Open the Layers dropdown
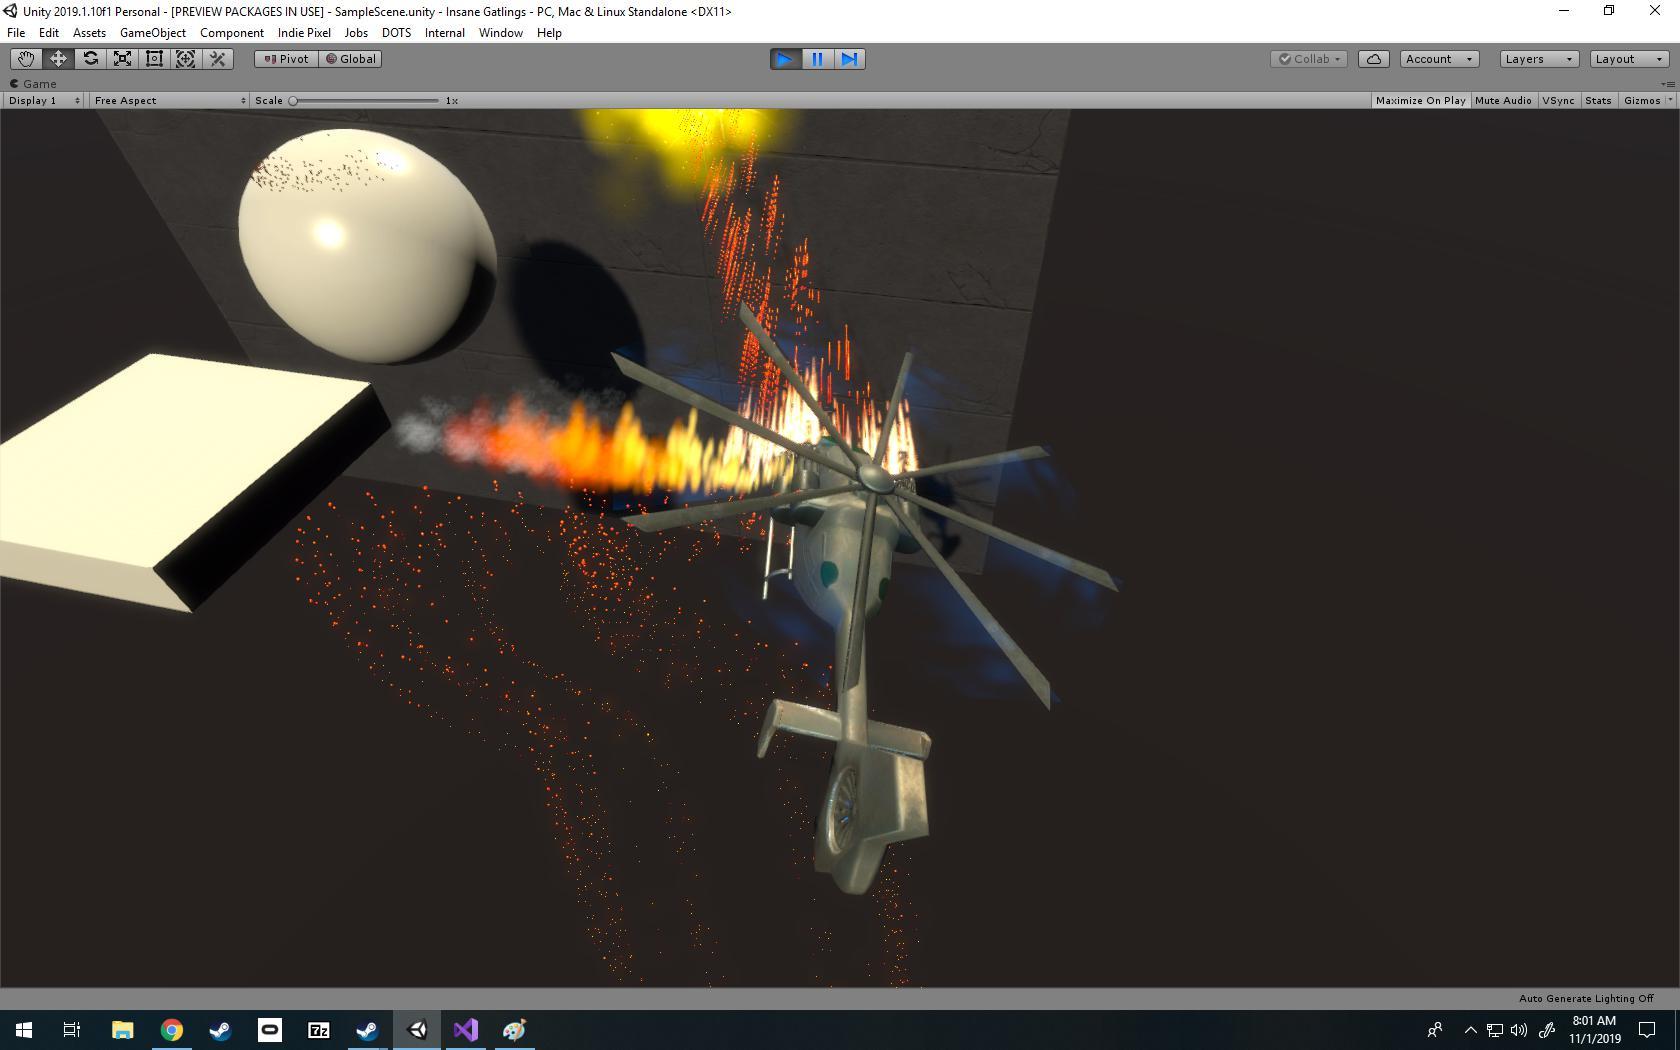Image resolution: width=1680 pixels, height=1050 pixels. coord(1538,59)
